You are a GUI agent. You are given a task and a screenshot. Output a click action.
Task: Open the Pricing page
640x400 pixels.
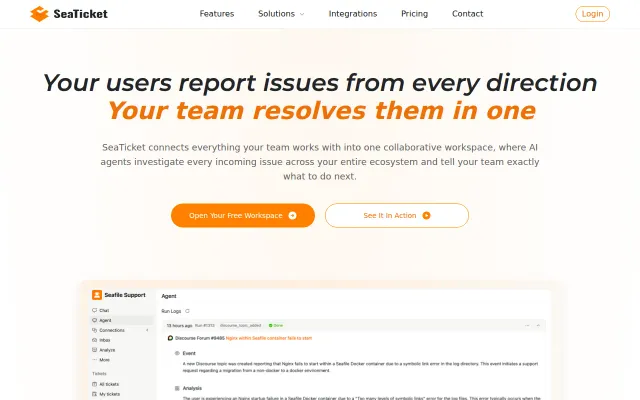(414, 14)
